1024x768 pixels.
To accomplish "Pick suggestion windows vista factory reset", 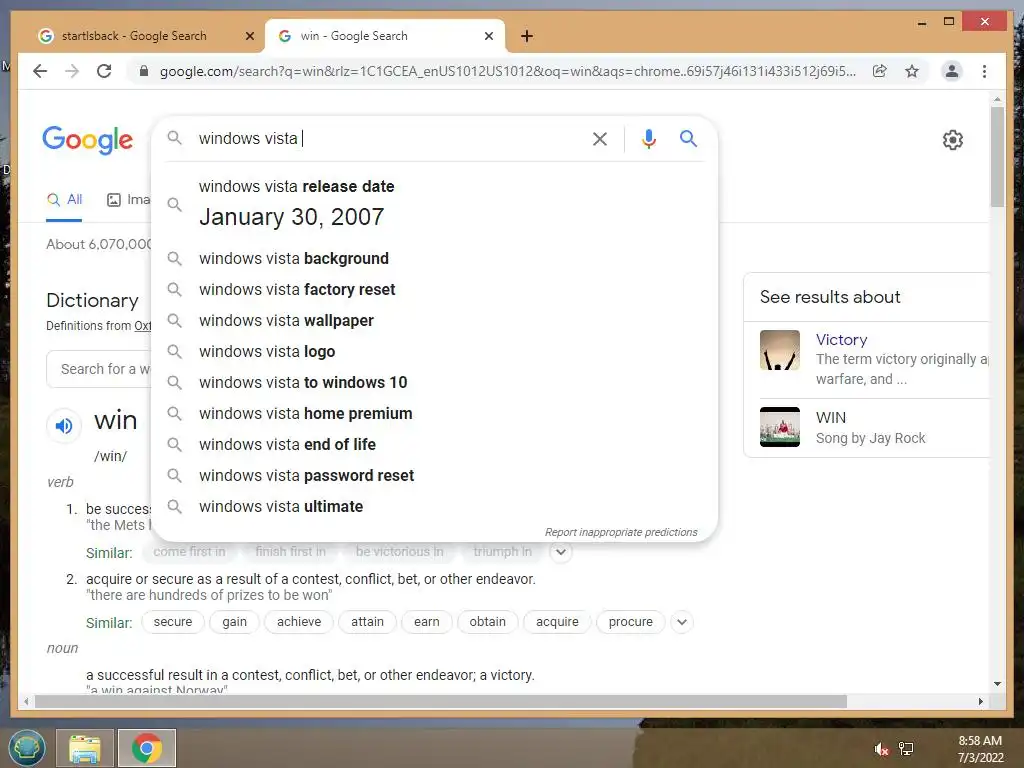I will tap(434, 289).
